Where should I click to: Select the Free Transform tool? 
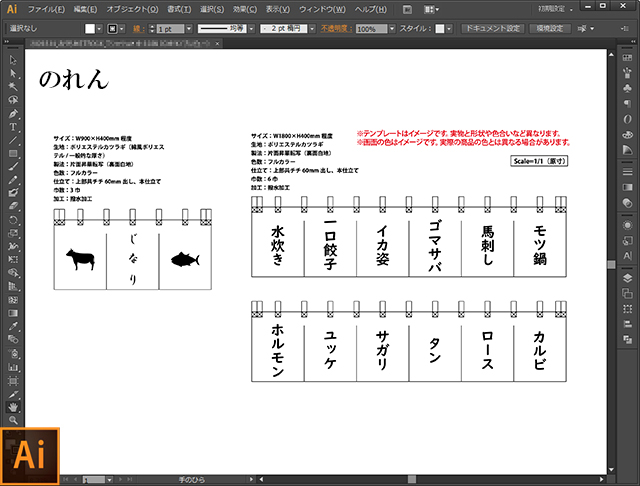point(13,260)
